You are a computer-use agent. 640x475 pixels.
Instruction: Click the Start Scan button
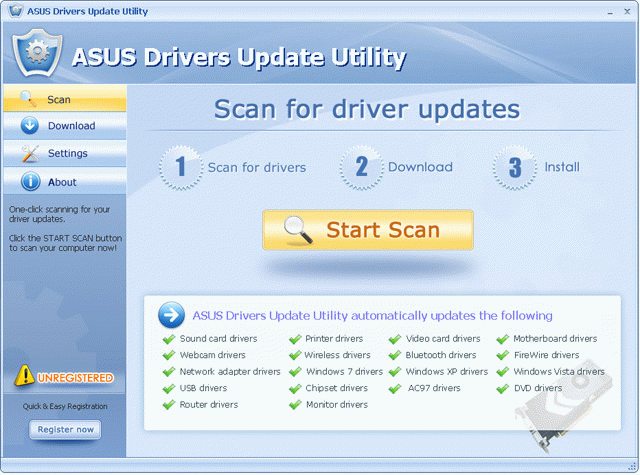[368, 230]
